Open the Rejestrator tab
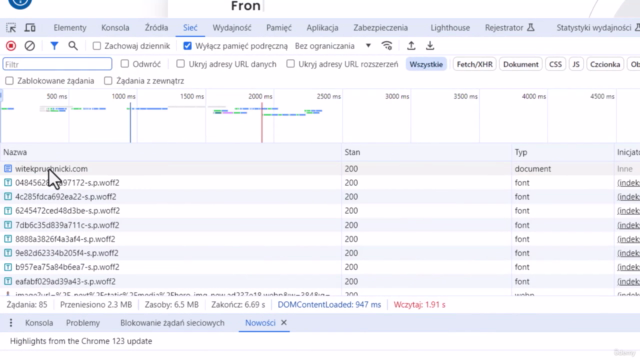 [509, 28]
